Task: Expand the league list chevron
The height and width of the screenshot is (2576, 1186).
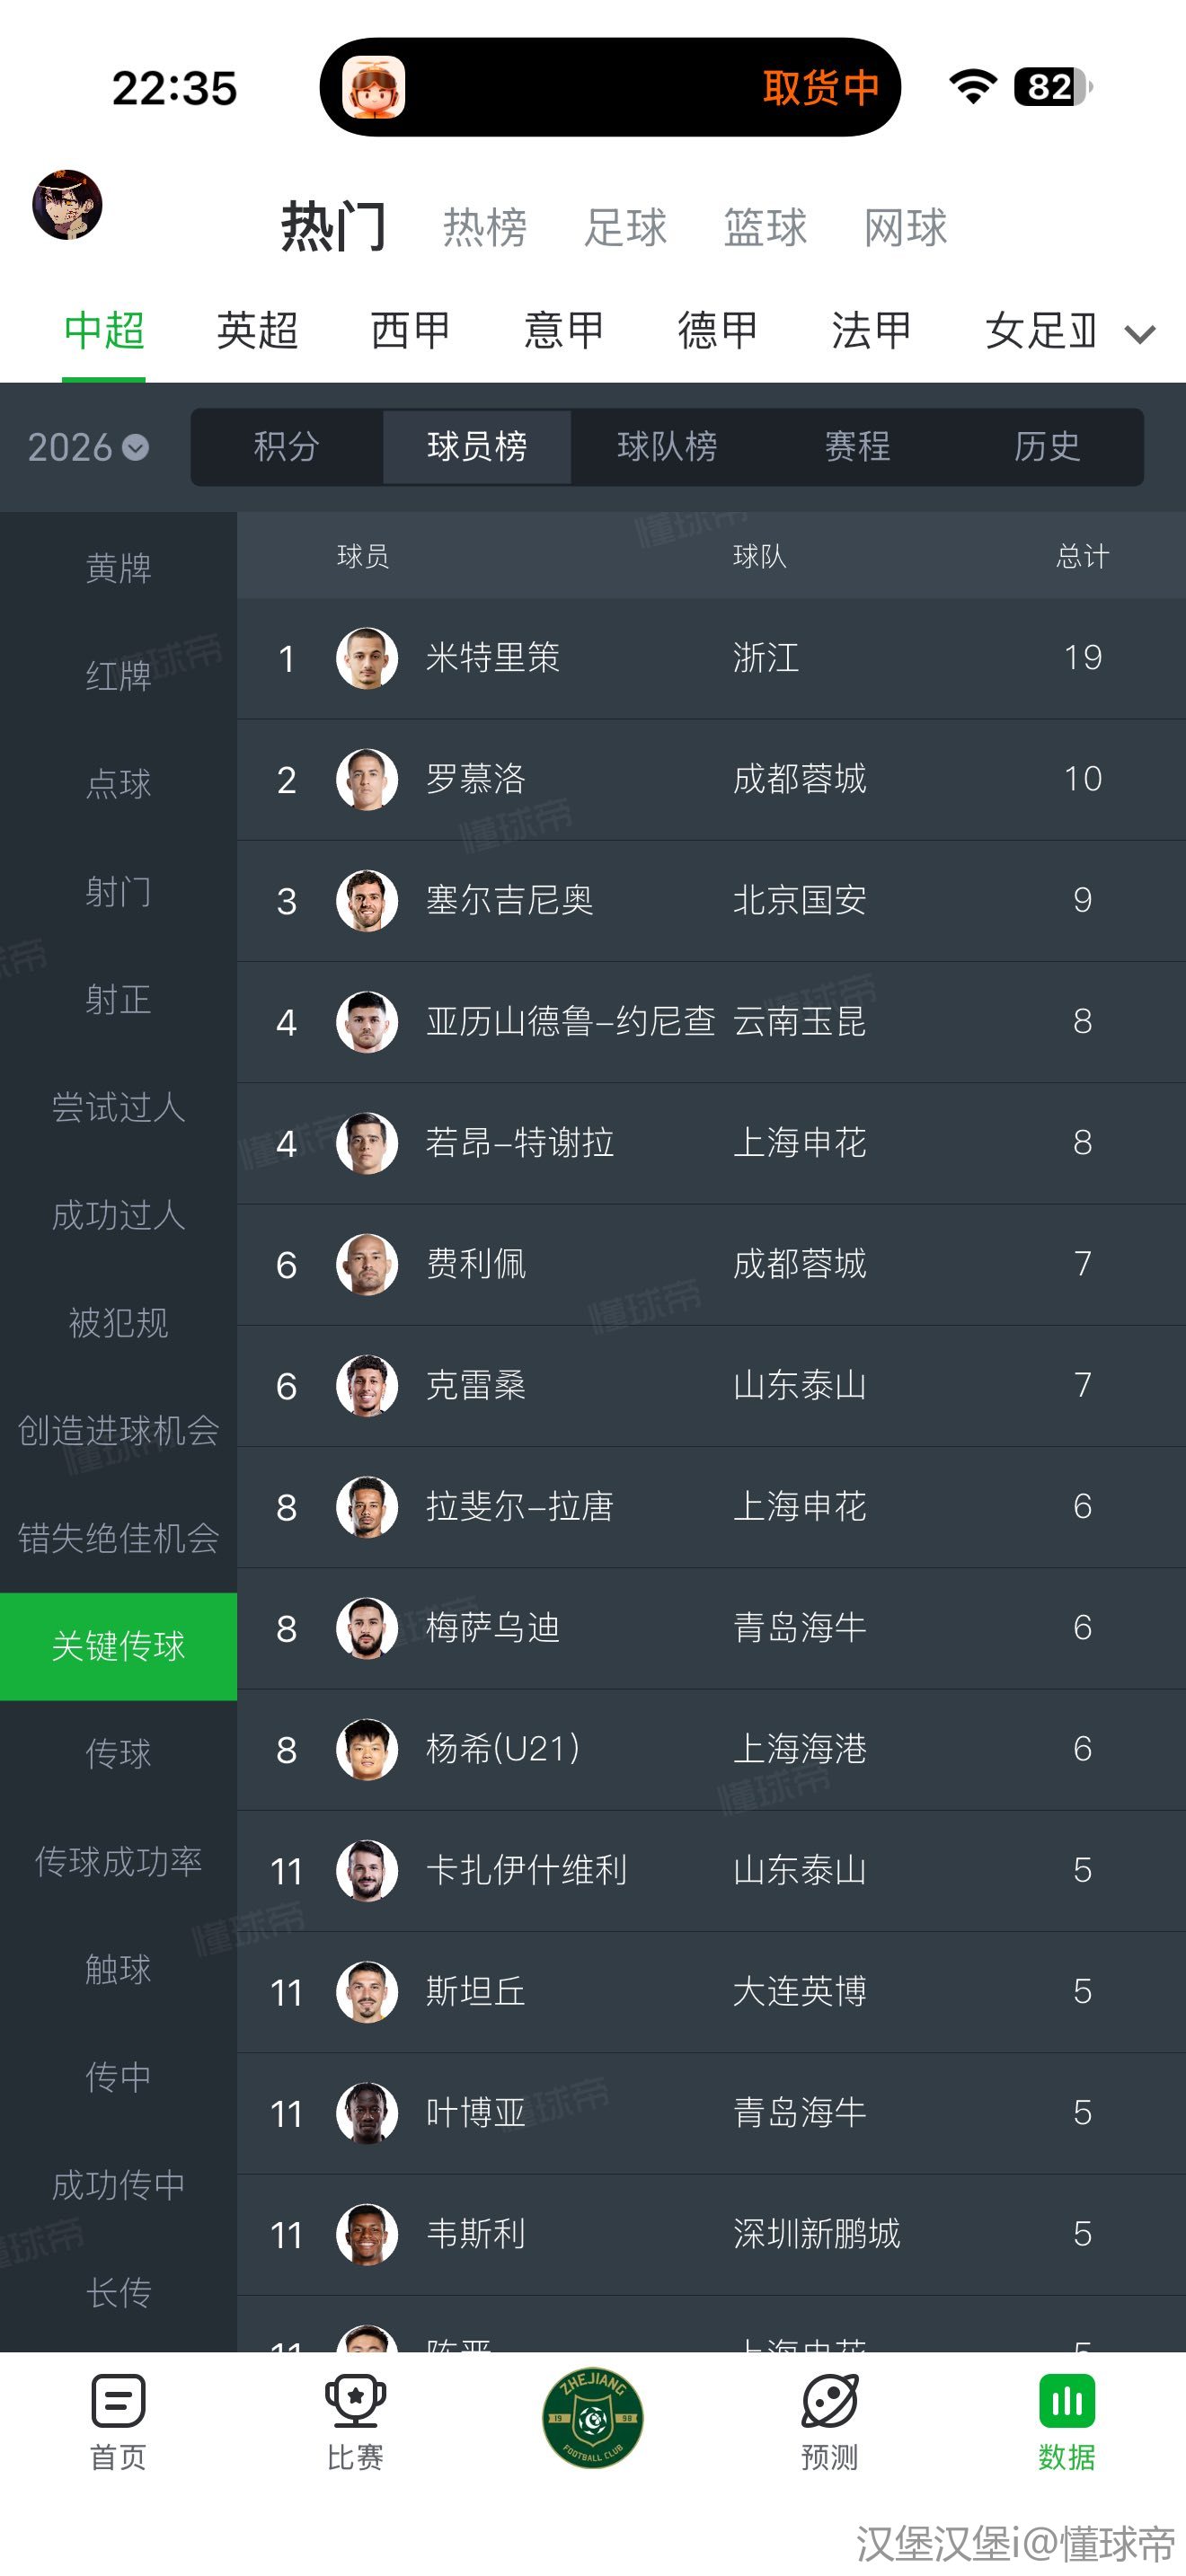Action: [x=1140, y=334]
